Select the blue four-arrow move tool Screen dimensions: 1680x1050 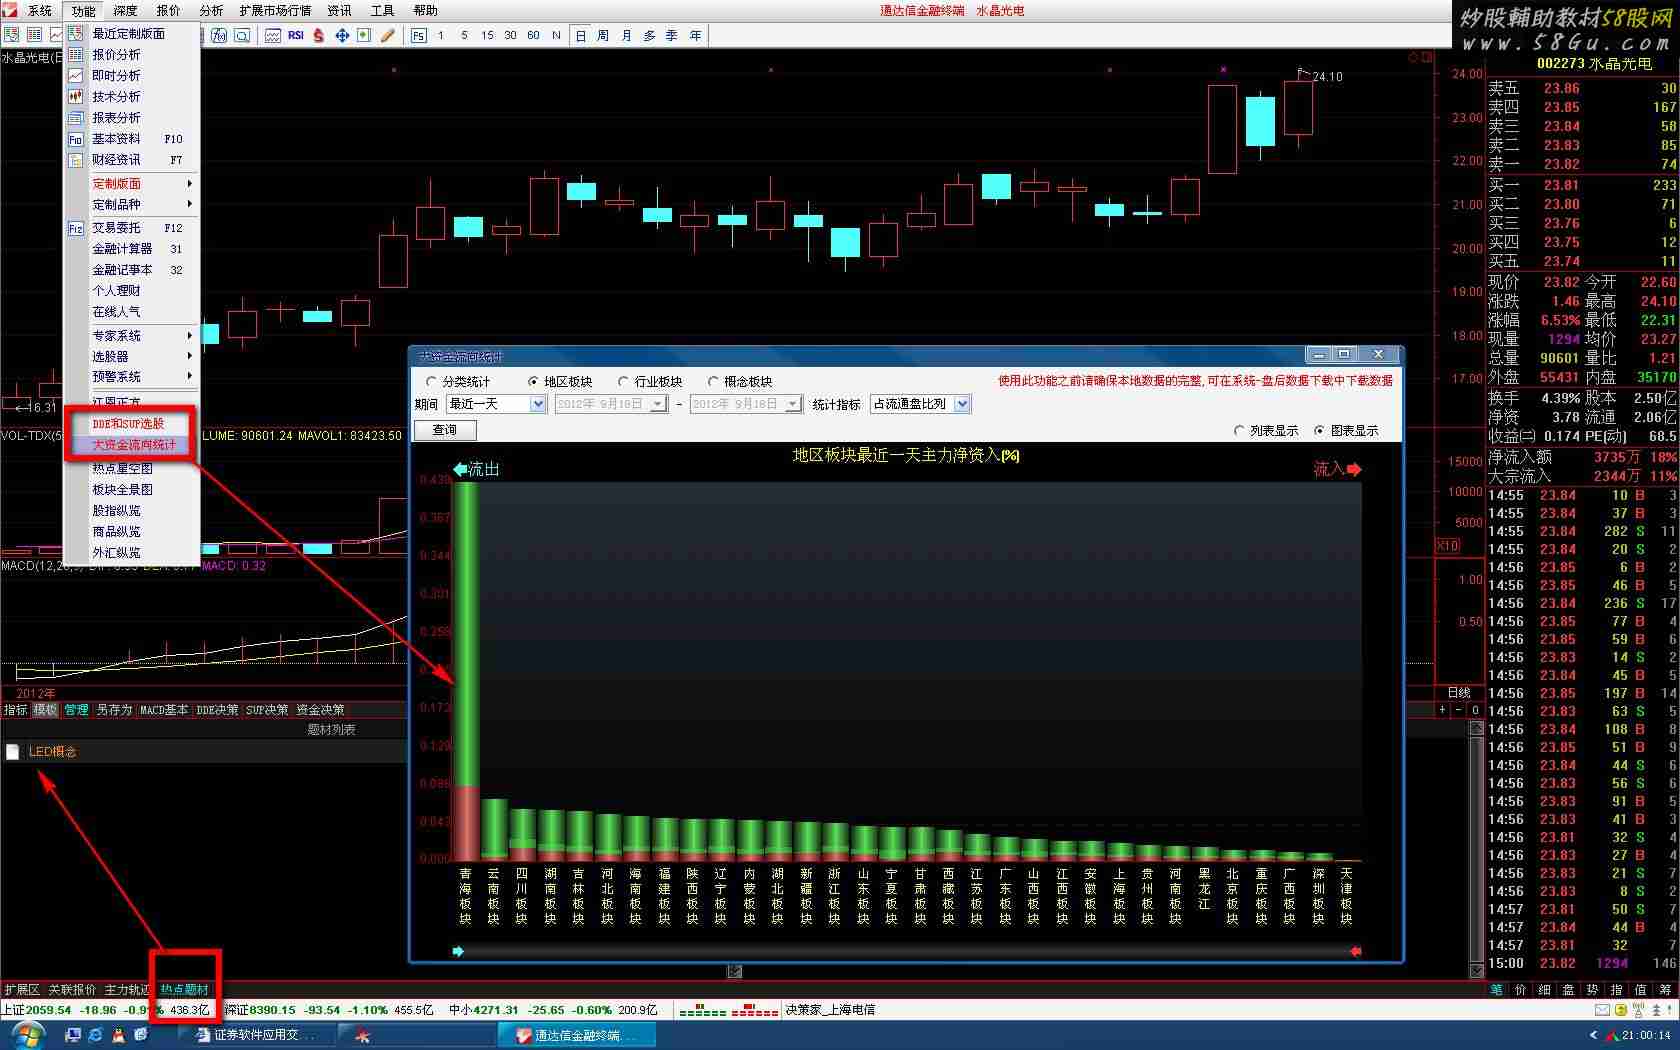point(341,35)
